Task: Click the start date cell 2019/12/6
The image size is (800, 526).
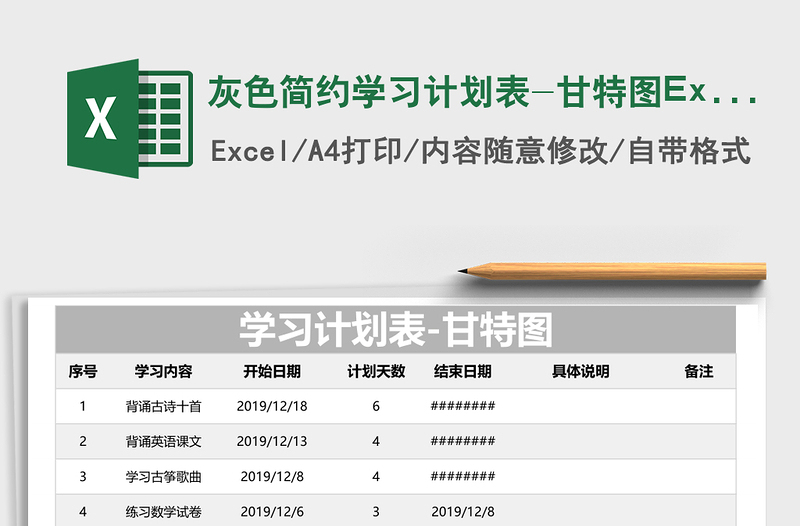Action: coord(272,511)
